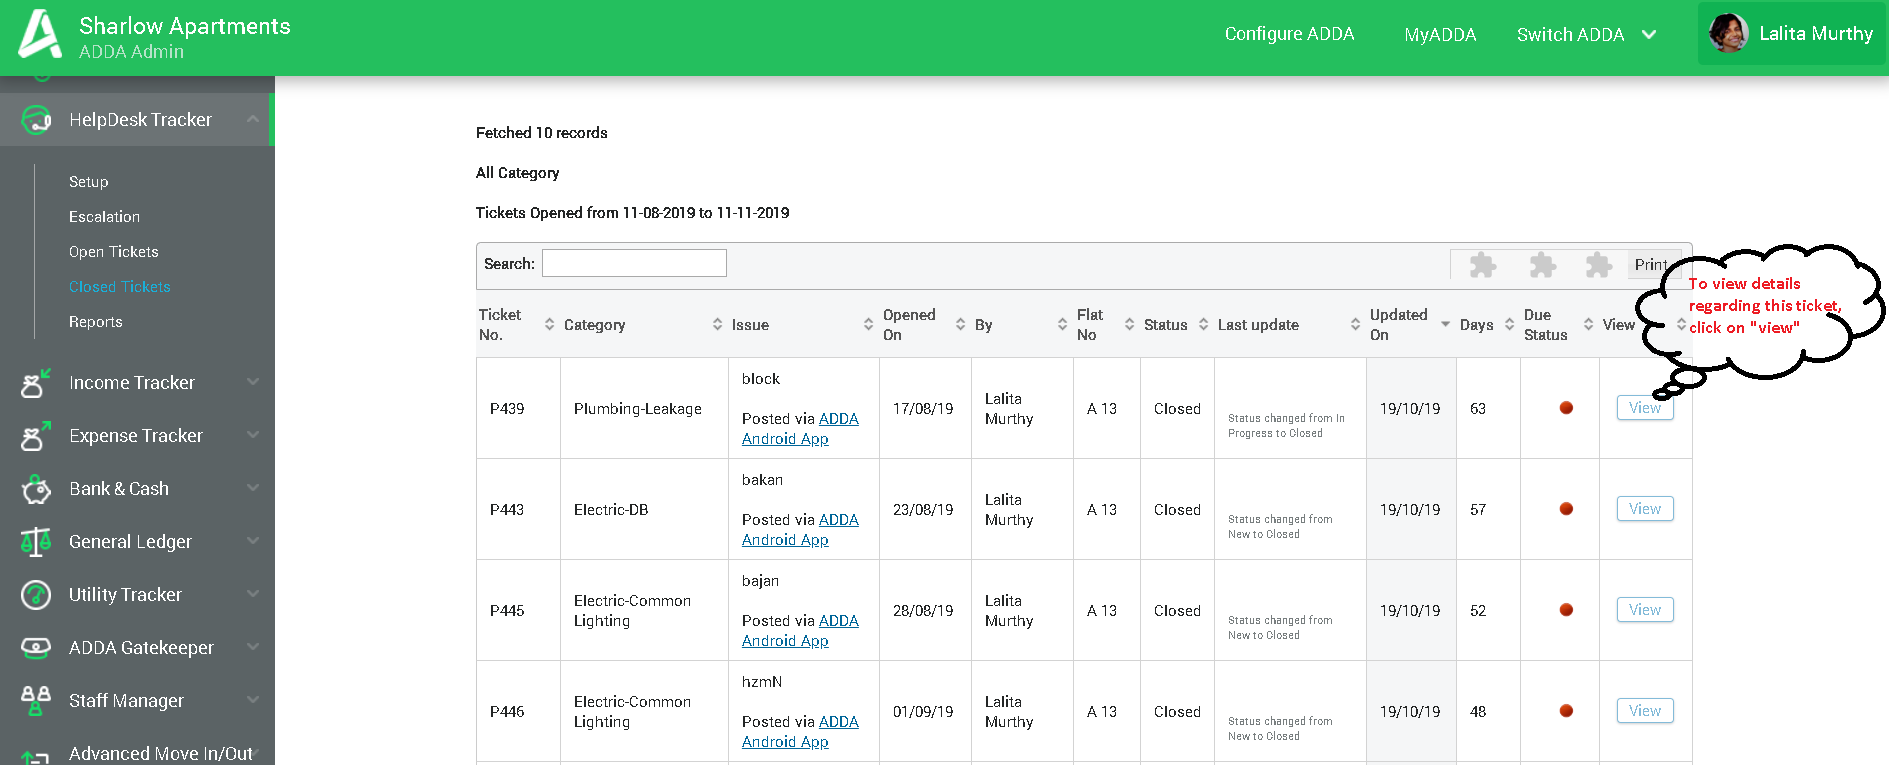
Task: Sort table by Flat No column
Action: click(1129, 325)
